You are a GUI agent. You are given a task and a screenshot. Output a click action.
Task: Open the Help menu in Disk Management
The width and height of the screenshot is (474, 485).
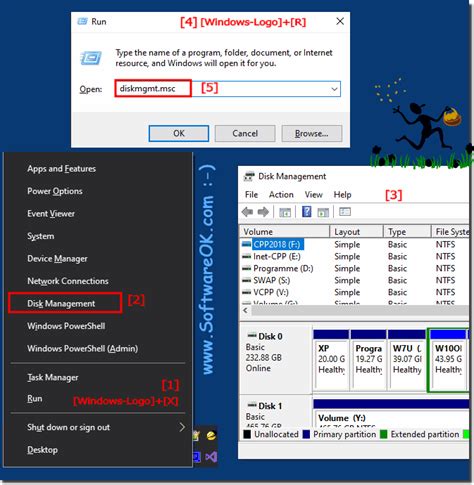tap(342, 195)
